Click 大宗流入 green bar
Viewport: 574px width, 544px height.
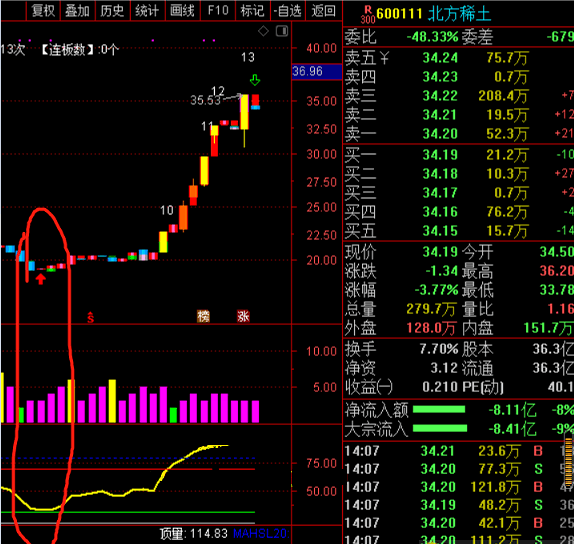440,428
